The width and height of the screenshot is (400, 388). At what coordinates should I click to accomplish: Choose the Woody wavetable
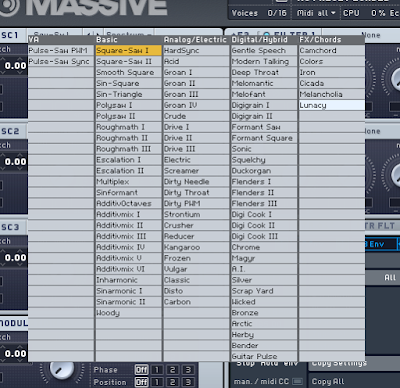[x=128, y=313]
